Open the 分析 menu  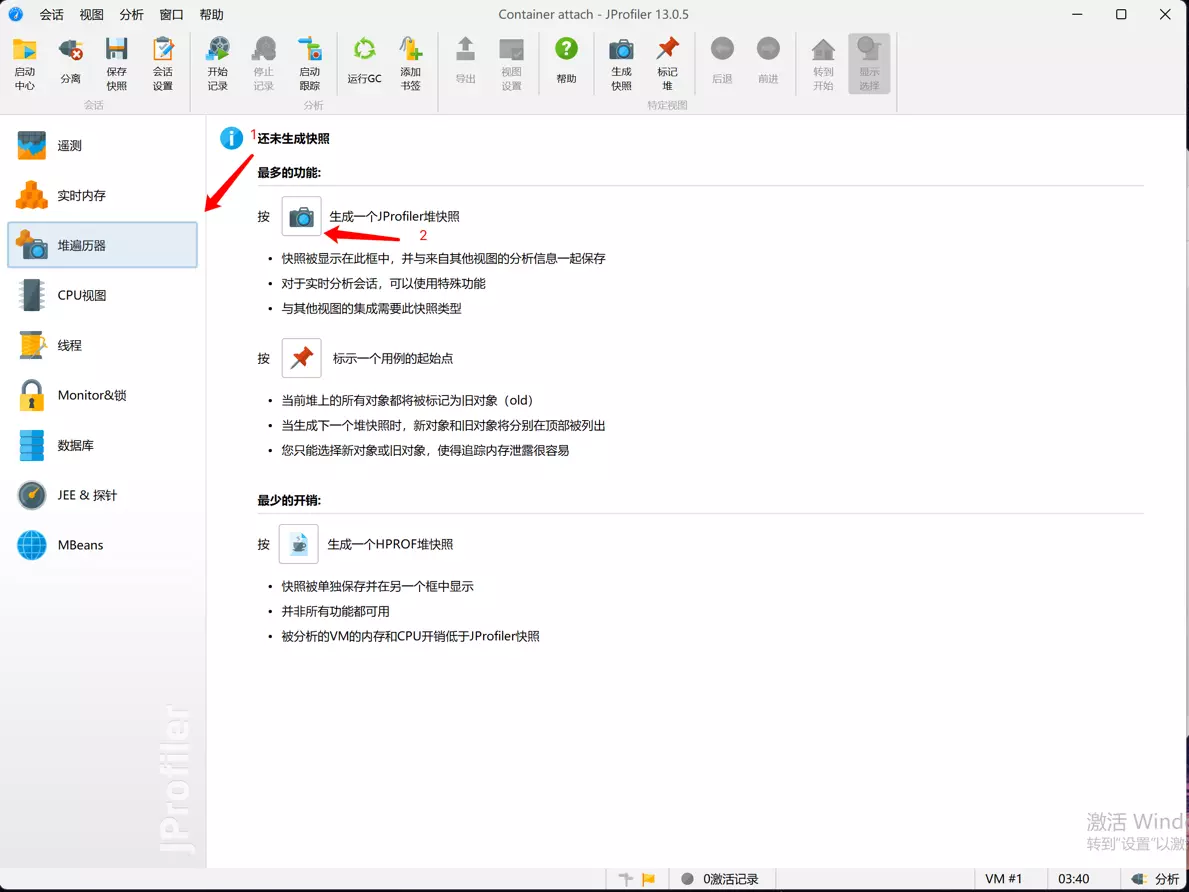[x=131, y=15]
